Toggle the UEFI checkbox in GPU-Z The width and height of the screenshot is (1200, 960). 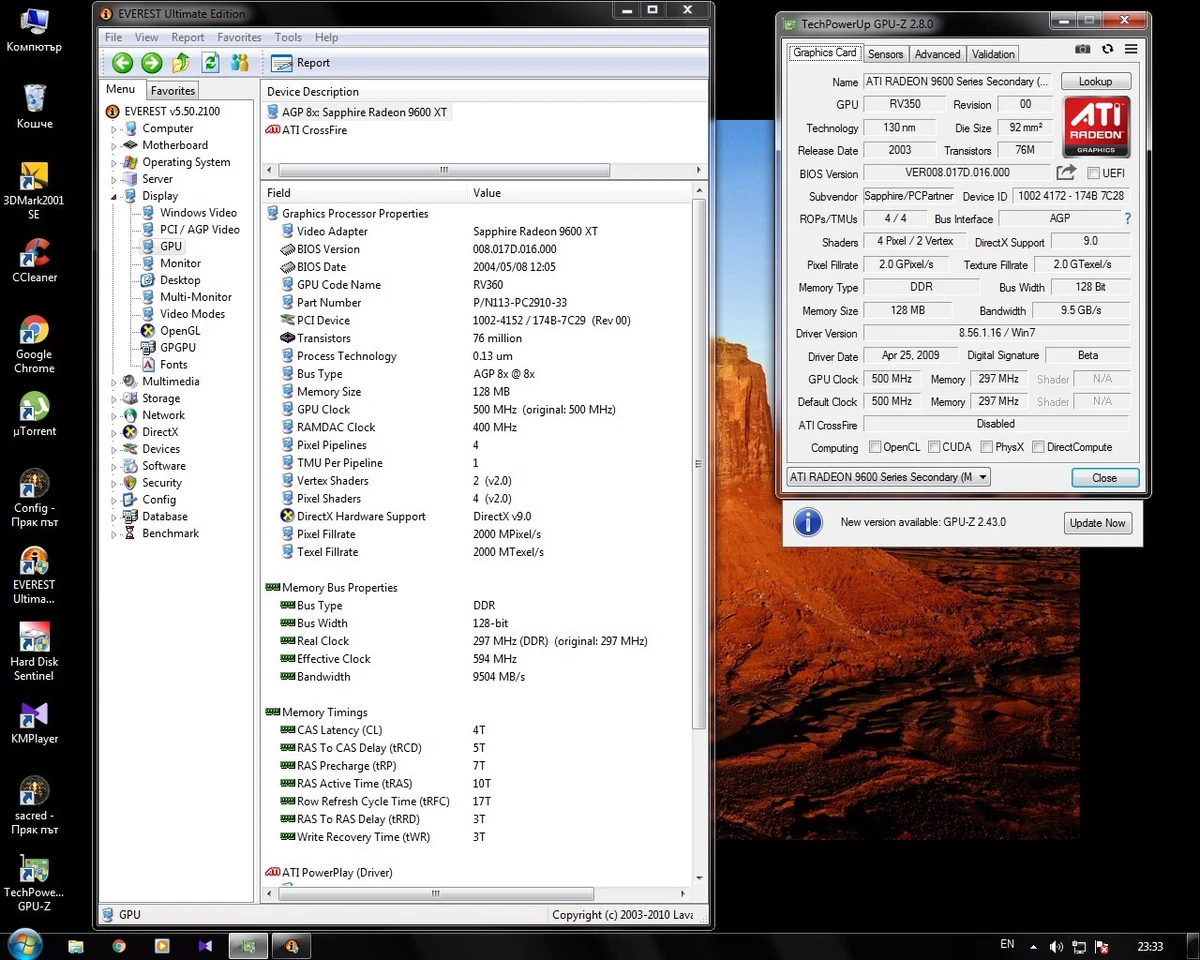pos(1093,173)
